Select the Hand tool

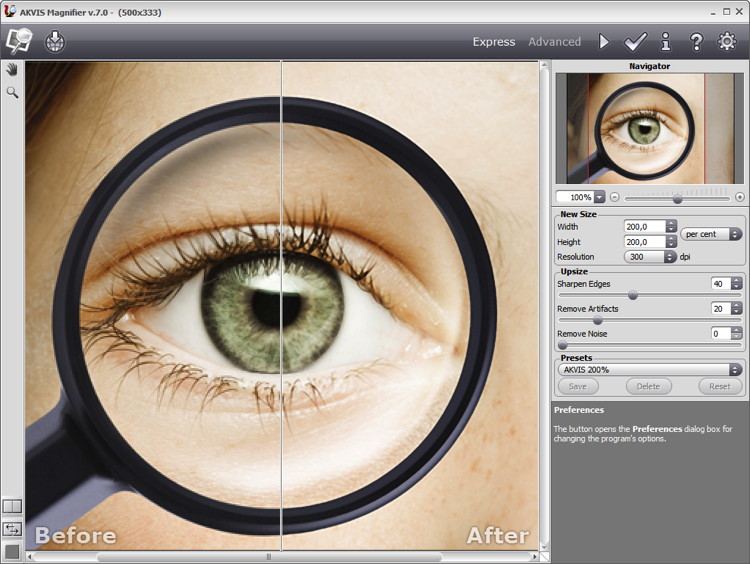point(12,70)
